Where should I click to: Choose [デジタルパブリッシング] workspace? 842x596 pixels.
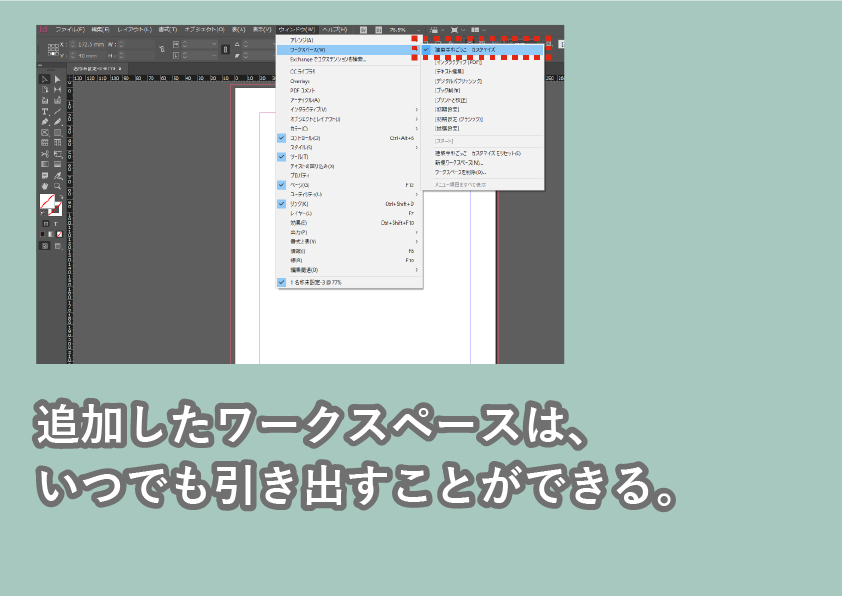pos(482,81)
